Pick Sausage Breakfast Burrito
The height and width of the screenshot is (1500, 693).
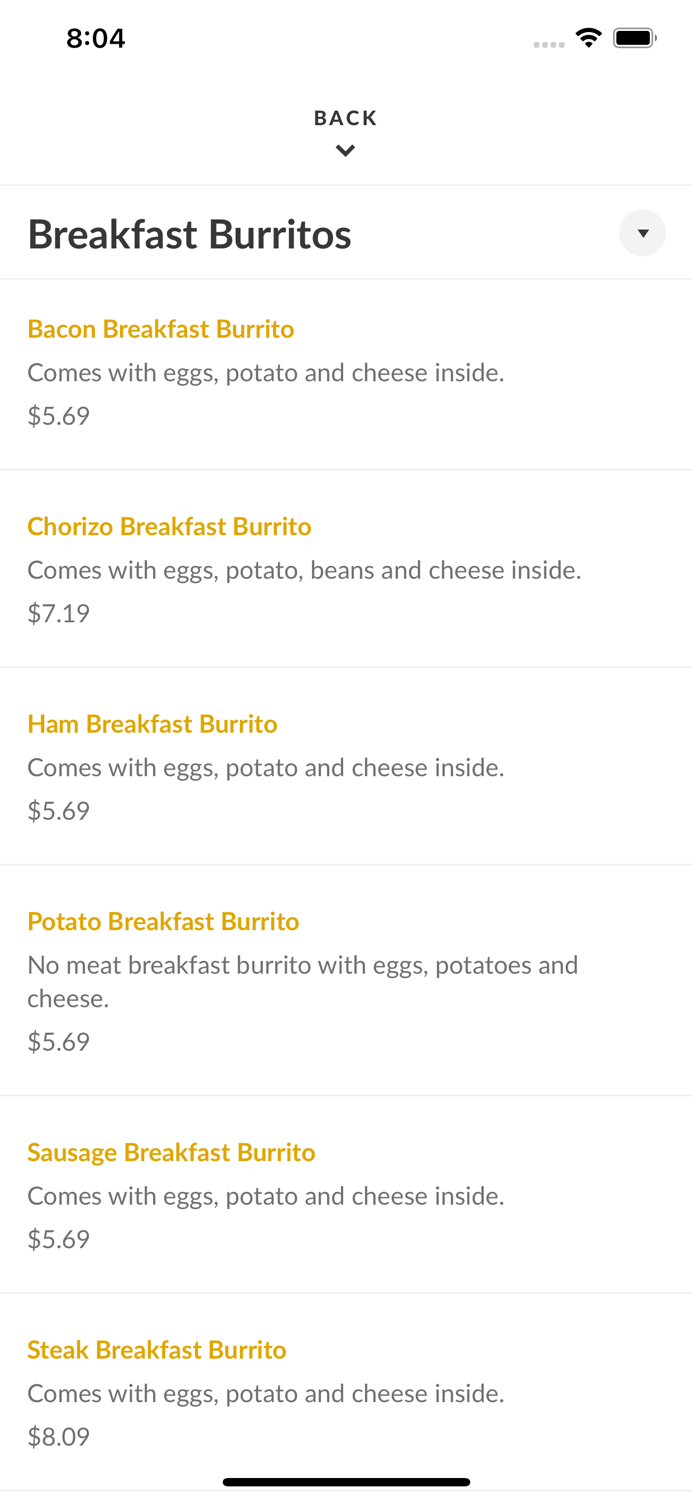tap(171, 1152)
